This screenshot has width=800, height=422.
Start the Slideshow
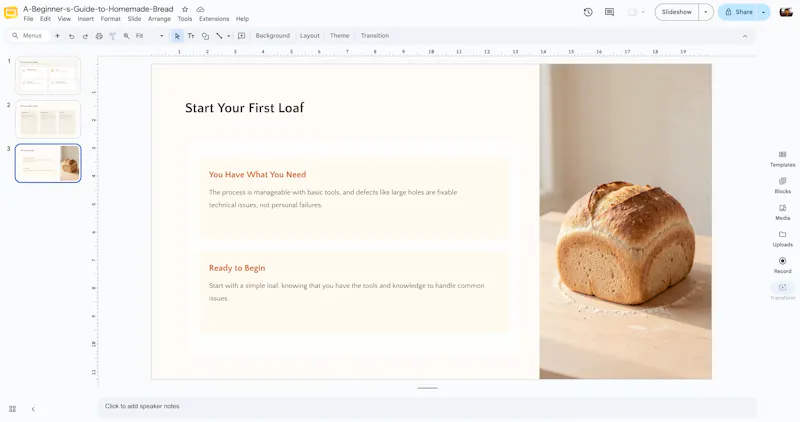pos(677,12)
